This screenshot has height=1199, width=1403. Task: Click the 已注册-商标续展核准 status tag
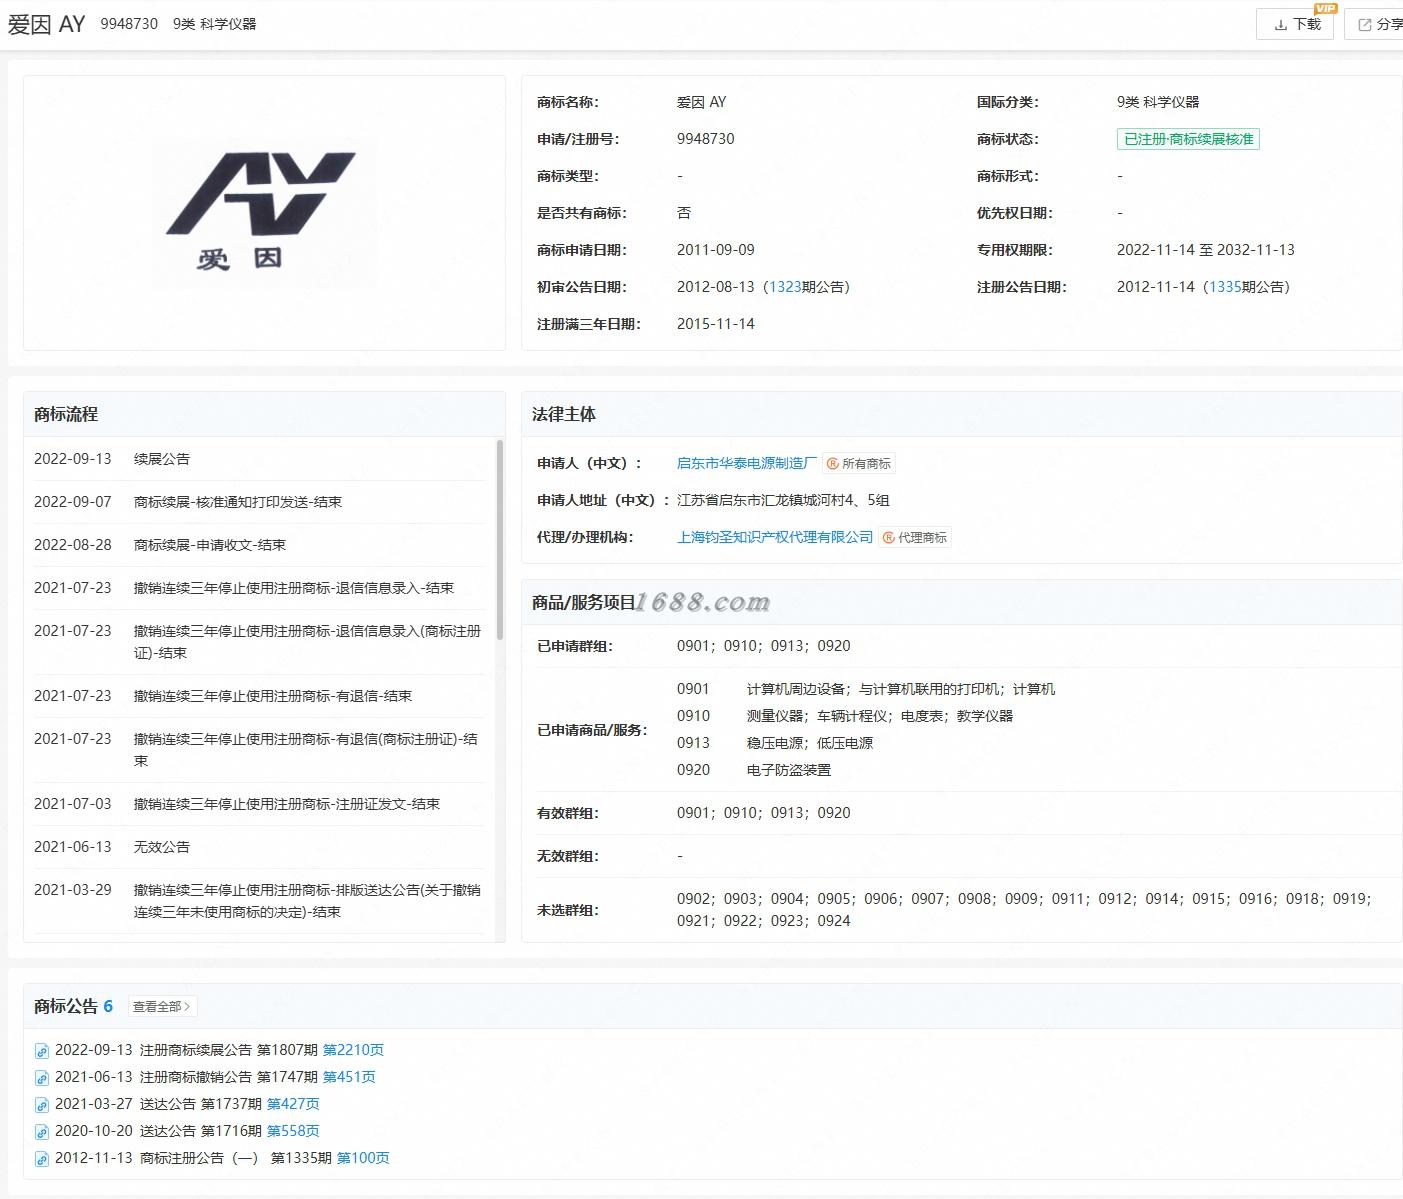click(x=1188, y=139)
